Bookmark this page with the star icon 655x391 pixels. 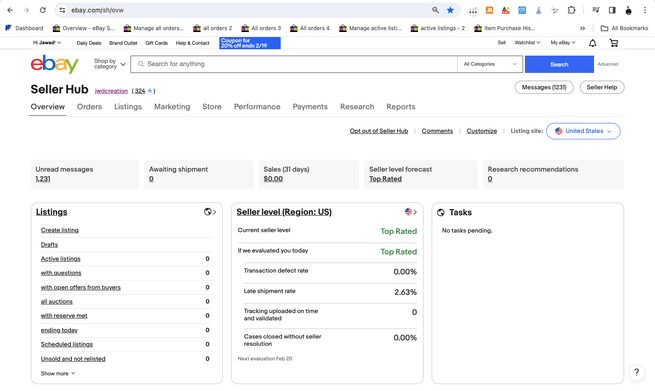[x=450, y=10]
